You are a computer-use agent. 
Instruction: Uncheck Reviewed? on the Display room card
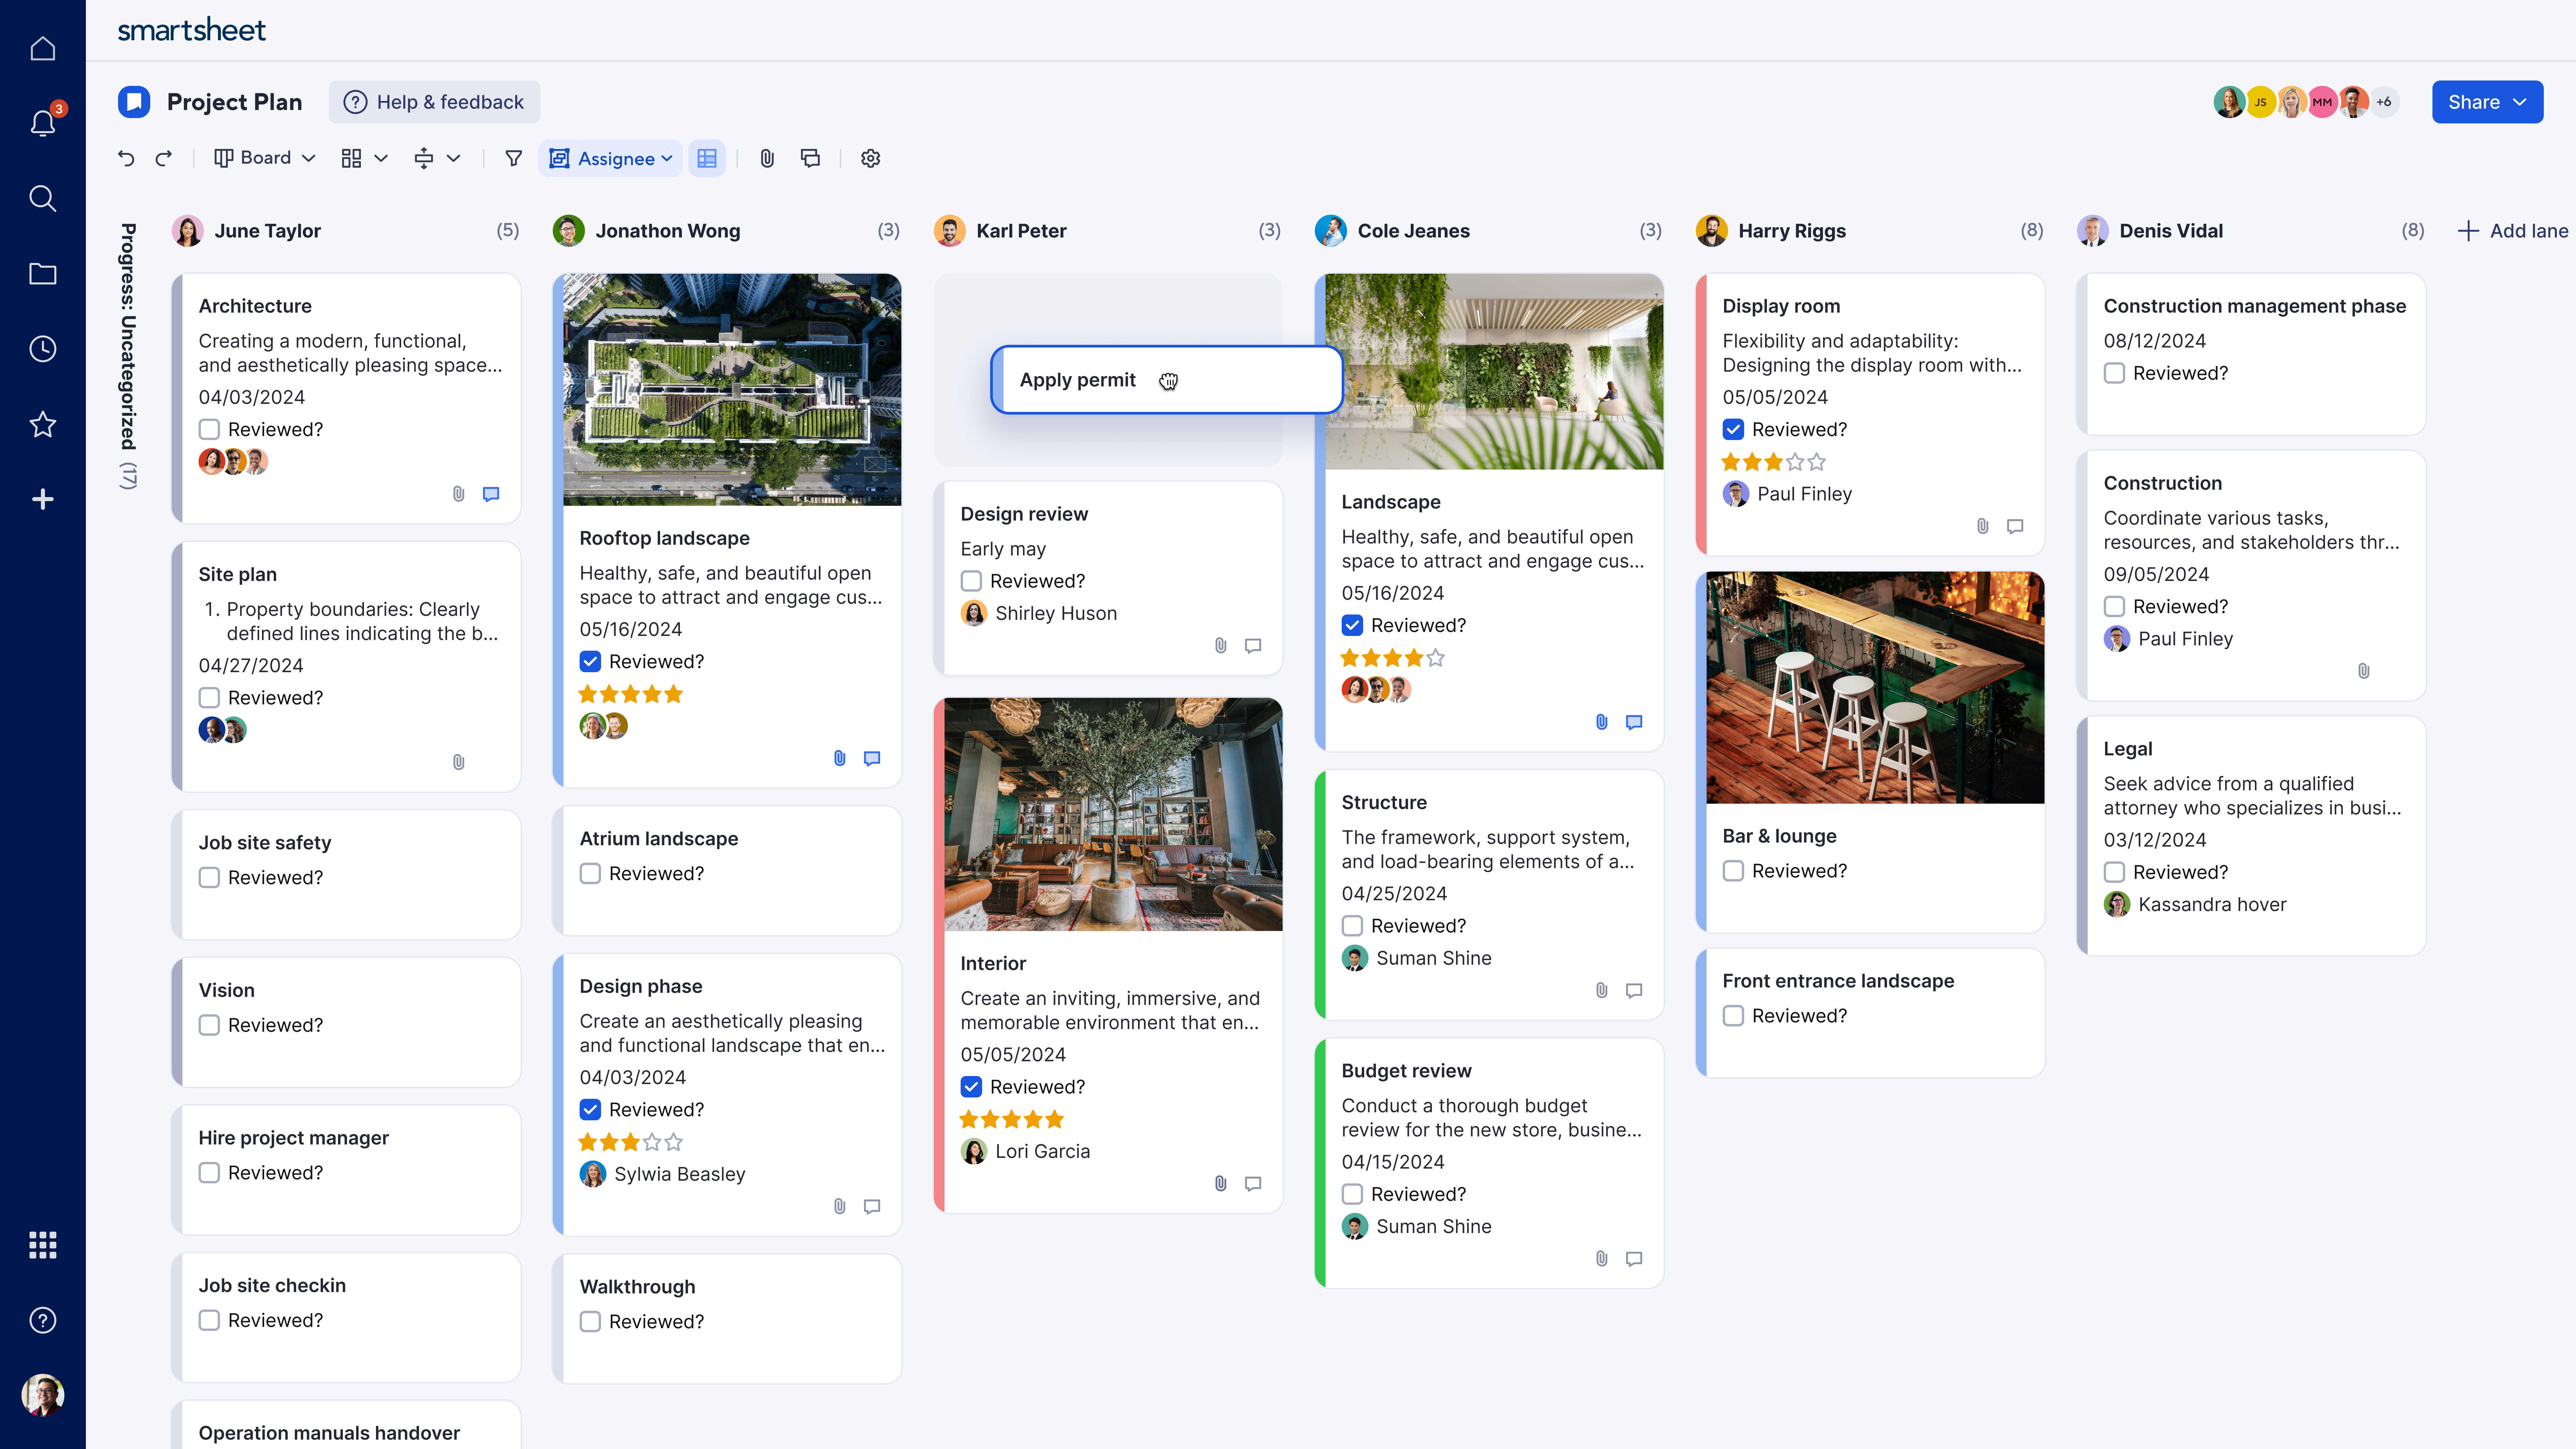(x=1733, y=429)
